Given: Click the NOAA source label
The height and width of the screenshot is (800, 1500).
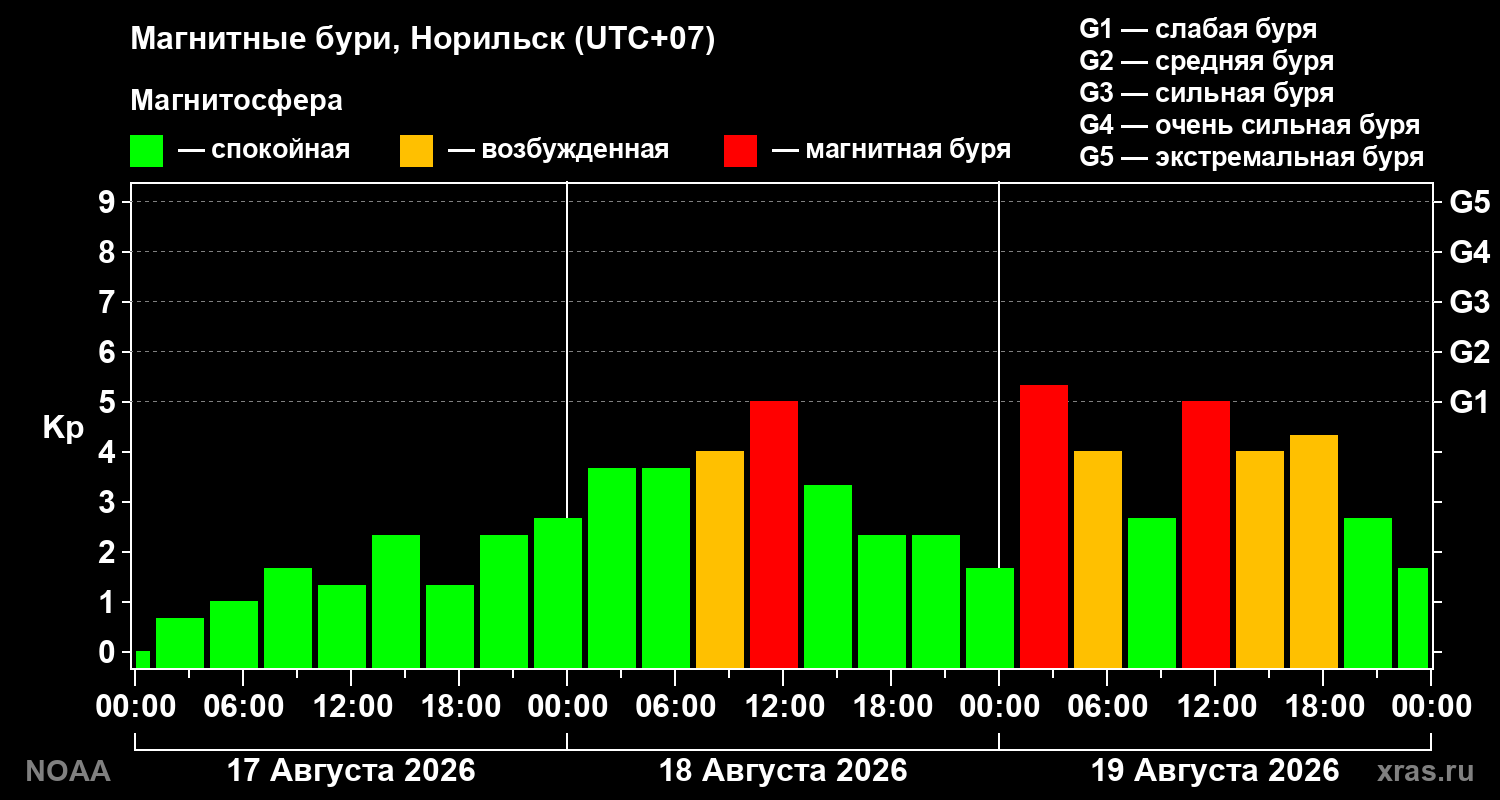Looking at the screenshot, I should pyautogui.click(x=68, y=771).
